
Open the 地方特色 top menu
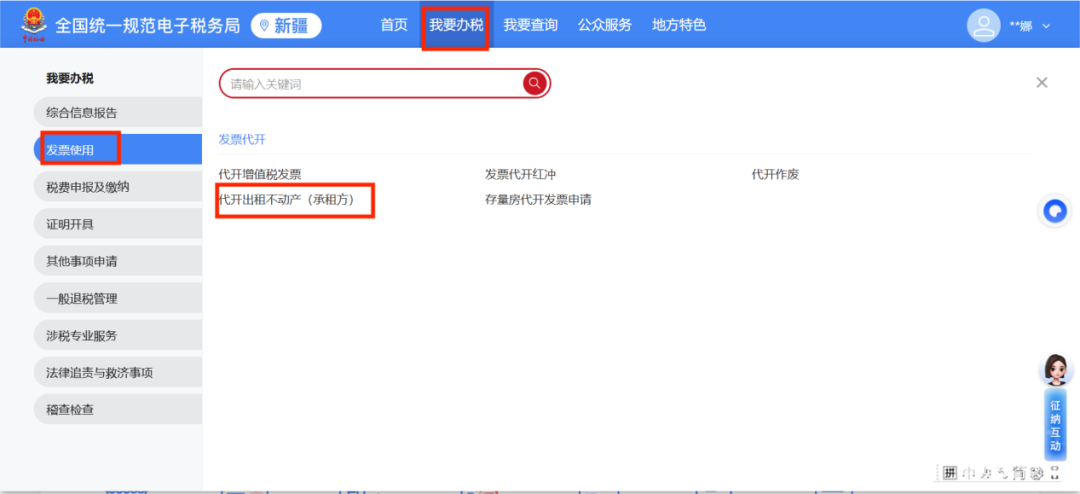(x=679, y=25)
